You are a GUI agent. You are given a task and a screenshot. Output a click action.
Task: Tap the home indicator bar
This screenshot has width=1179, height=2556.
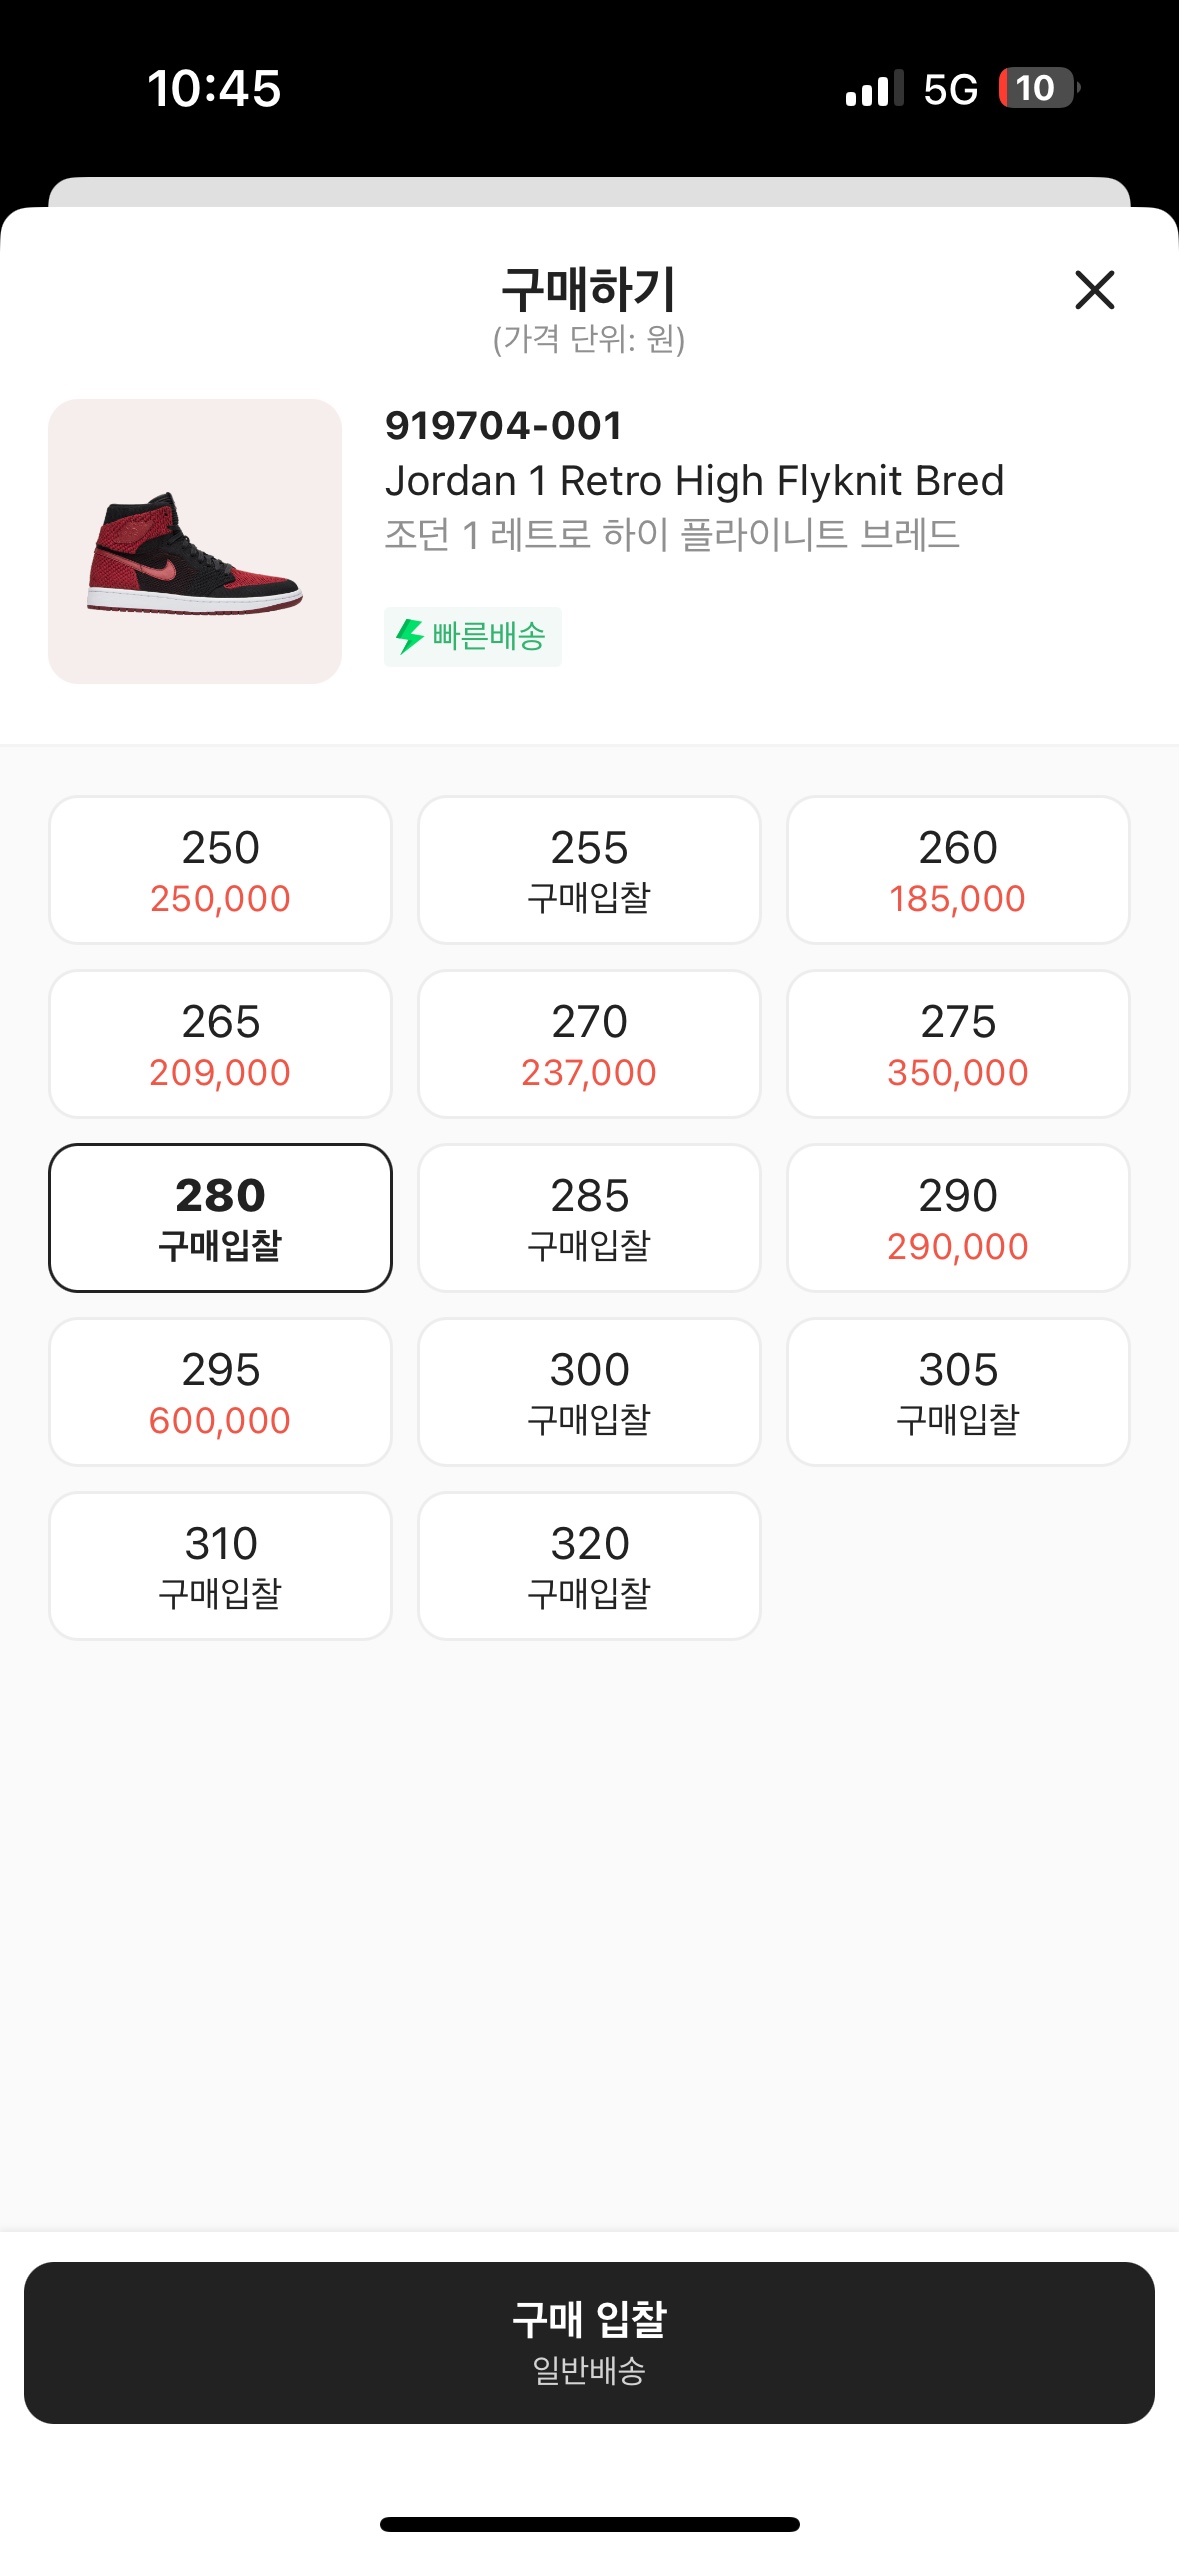point(589,2523)
